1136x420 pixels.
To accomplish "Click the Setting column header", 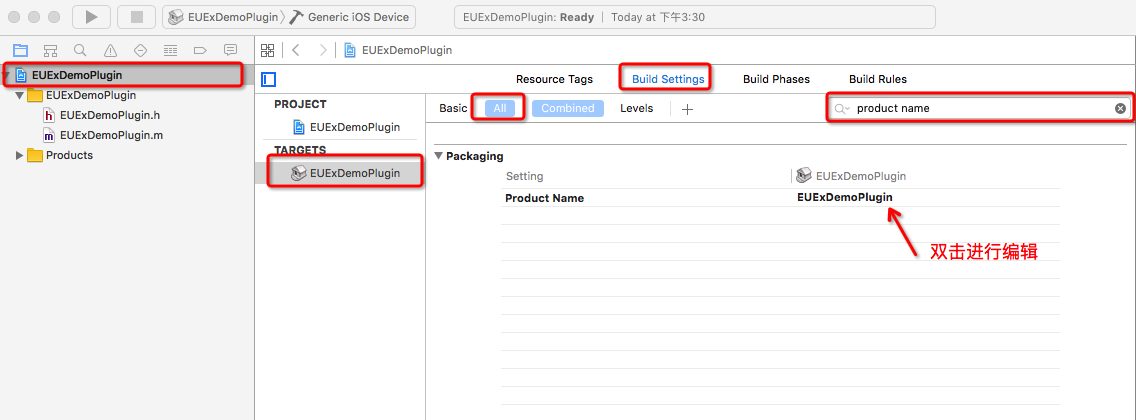I will (525, 176).
